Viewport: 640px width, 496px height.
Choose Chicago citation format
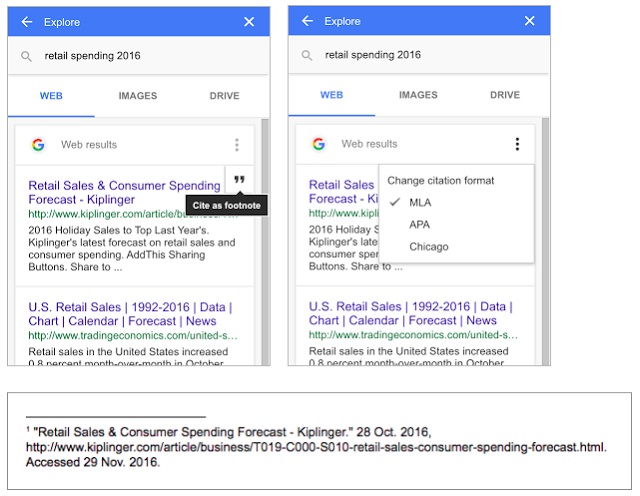tap(428, 247)
